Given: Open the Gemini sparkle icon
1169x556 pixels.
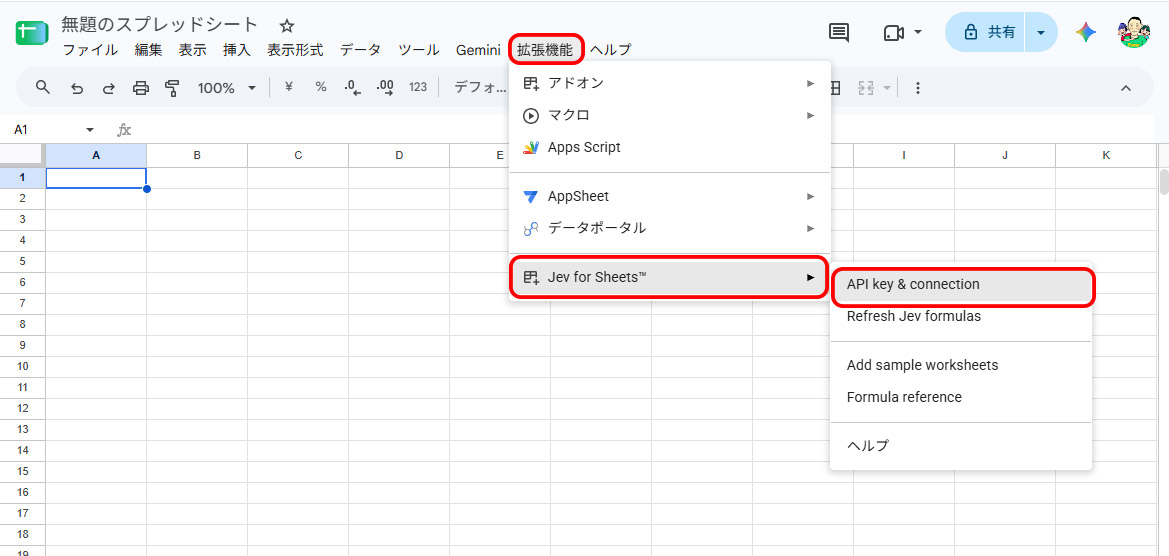Looking at the screenshot, I should pyautogui.click(x=1086, y=32).
